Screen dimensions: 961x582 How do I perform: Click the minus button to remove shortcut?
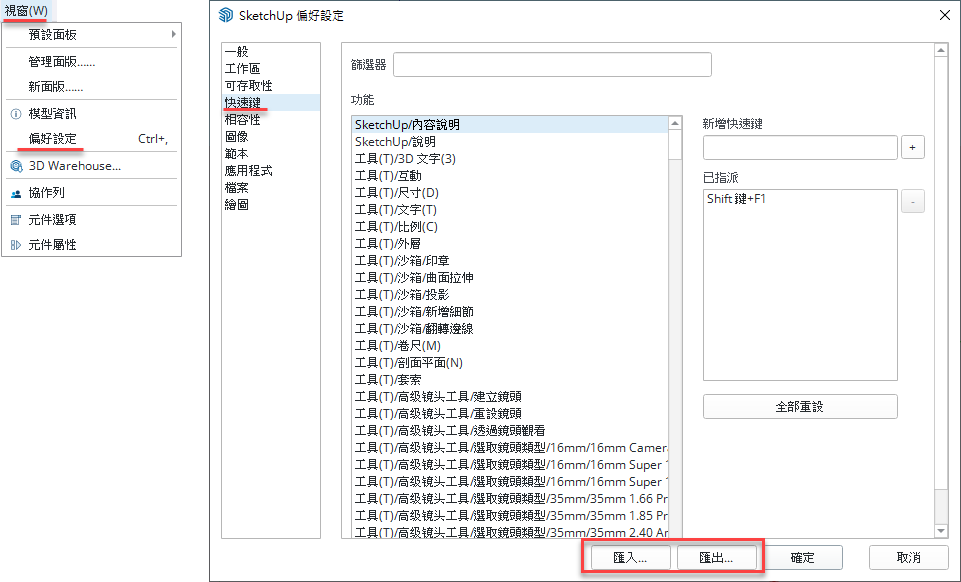(x=913, y=201)
